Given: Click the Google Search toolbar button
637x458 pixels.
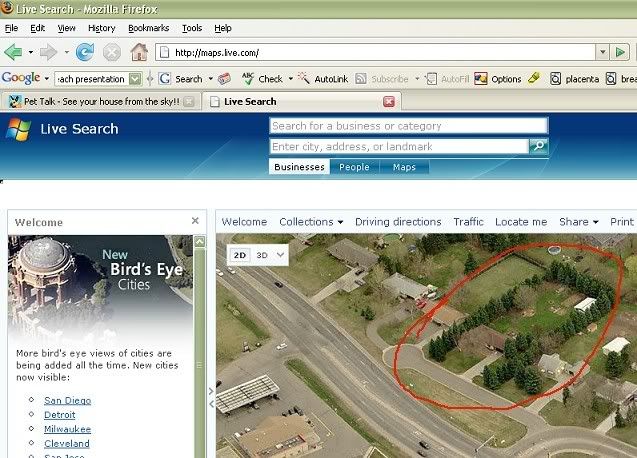Looking at the screenshot, I should click(x=181, y=78).
